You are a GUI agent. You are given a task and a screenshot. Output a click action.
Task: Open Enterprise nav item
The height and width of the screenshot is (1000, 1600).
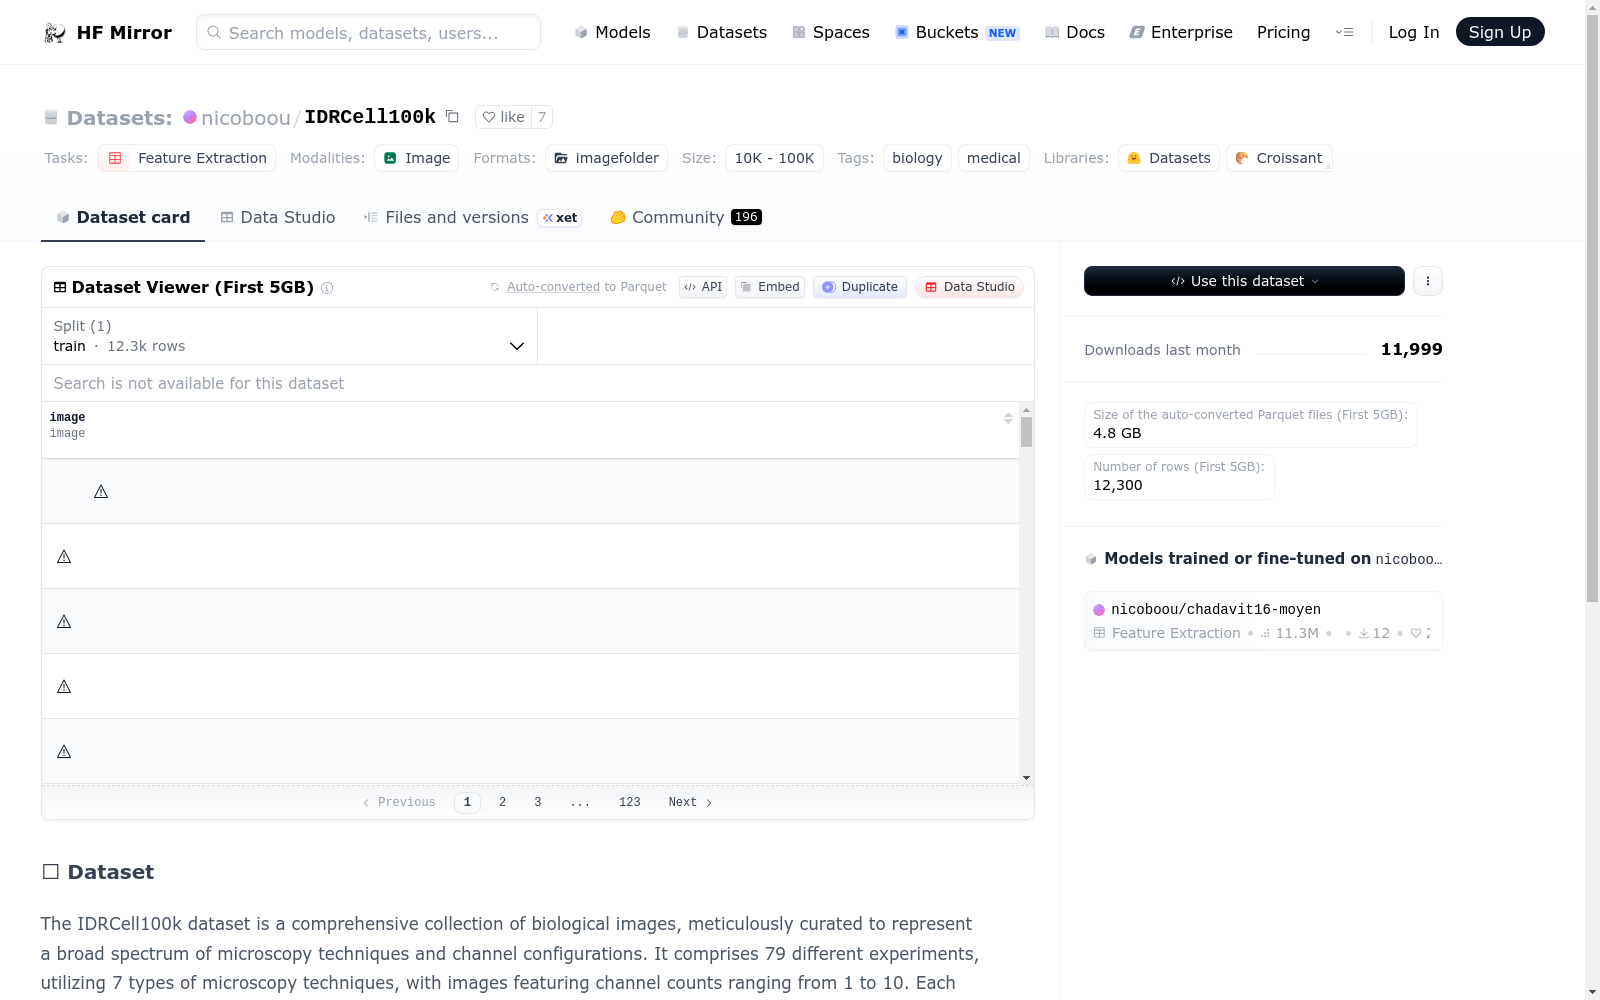click(1181, 32)
